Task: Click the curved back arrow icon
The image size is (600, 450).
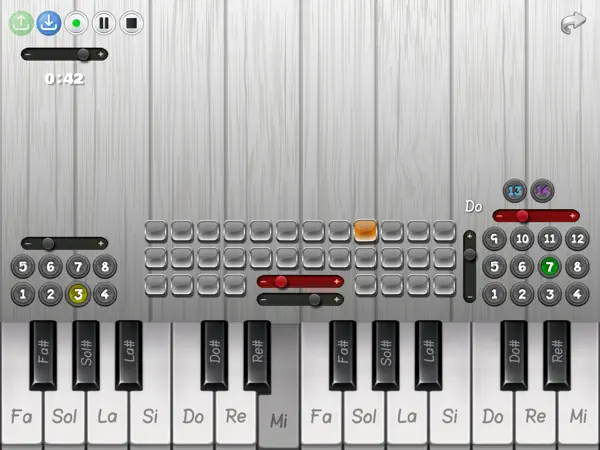Action: 573,23
